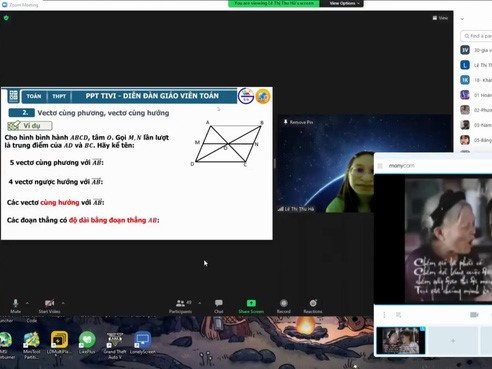Open the Participants panel button

[x=180, y=306]
